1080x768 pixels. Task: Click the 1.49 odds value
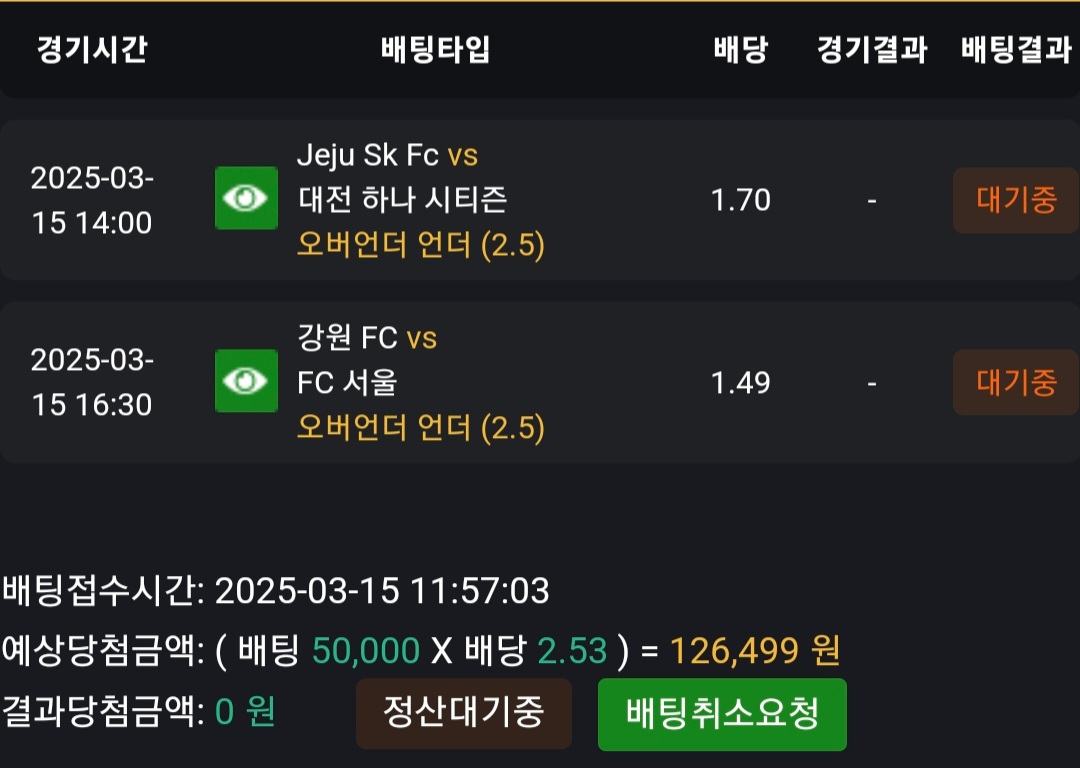[x=741, y=383]
